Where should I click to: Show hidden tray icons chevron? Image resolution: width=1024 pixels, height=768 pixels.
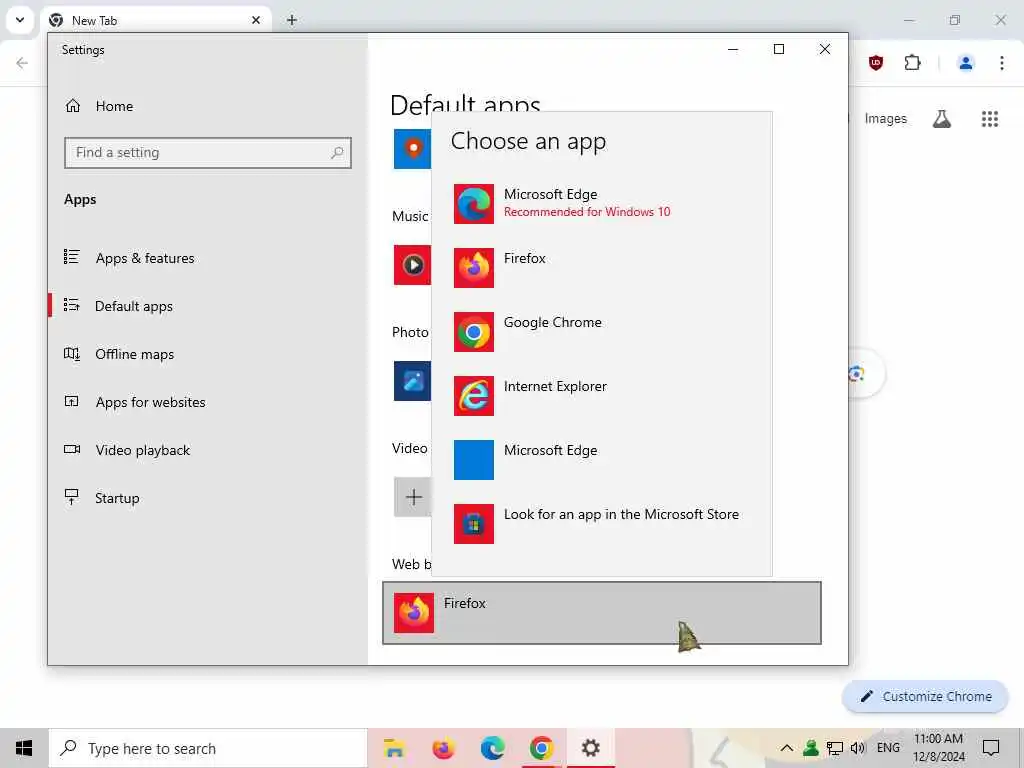coord(787,748)
